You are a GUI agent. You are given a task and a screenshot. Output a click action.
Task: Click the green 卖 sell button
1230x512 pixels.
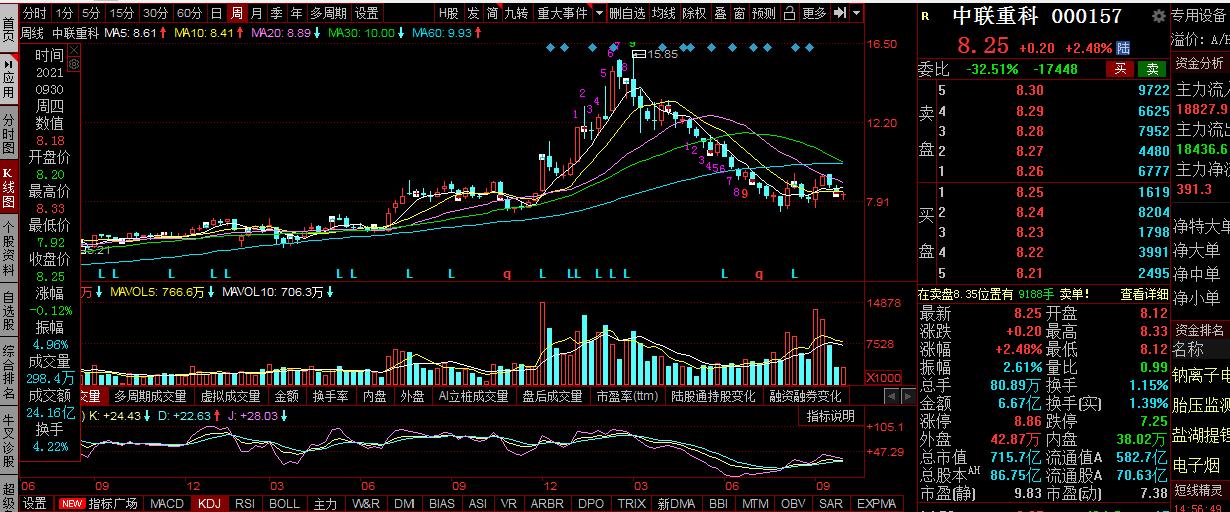[x=1153, y=69]
